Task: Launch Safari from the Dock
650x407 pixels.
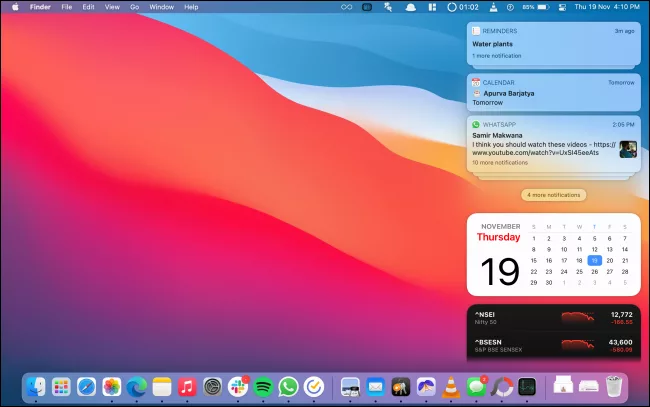Action: click(87, 386)
